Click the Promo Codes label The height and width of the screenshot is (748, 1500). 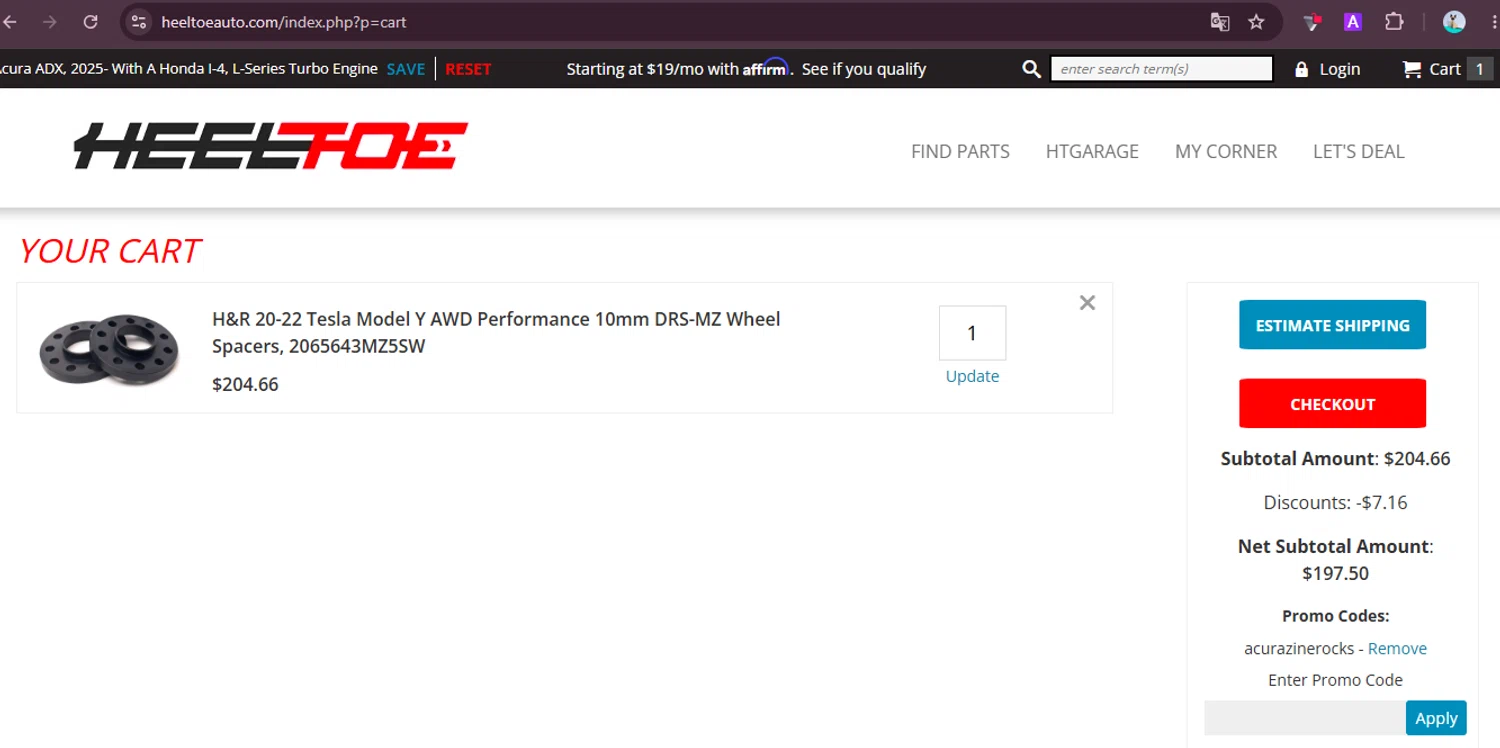[x=1335, y=616]
